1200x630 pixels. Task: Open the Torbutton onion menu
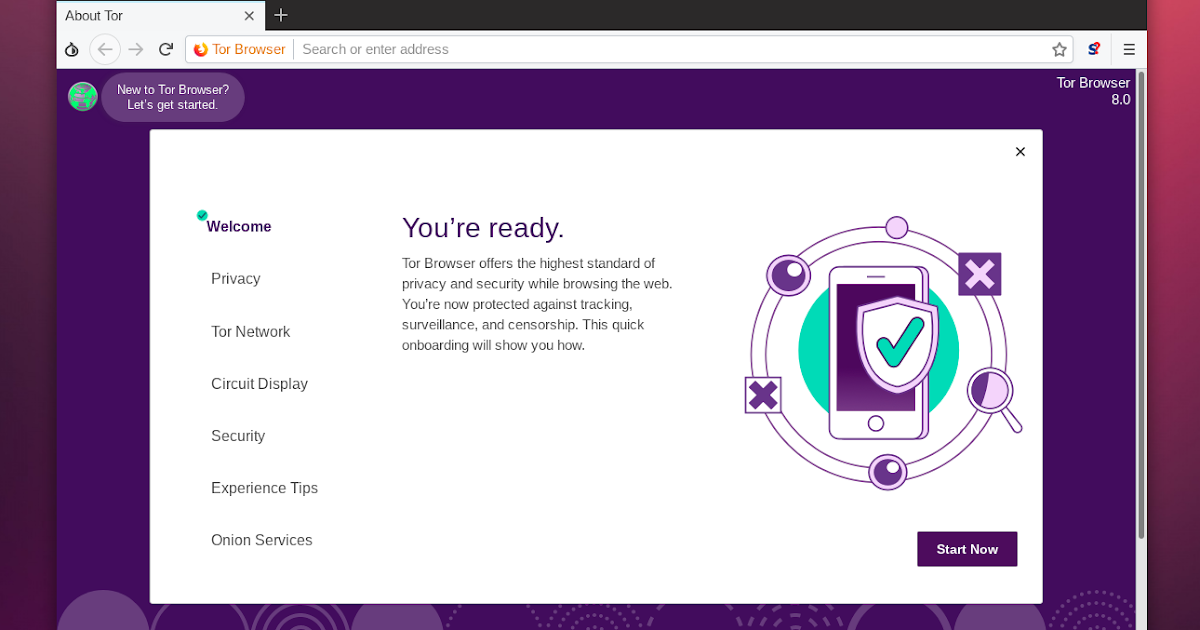click(x=71, y=49)
